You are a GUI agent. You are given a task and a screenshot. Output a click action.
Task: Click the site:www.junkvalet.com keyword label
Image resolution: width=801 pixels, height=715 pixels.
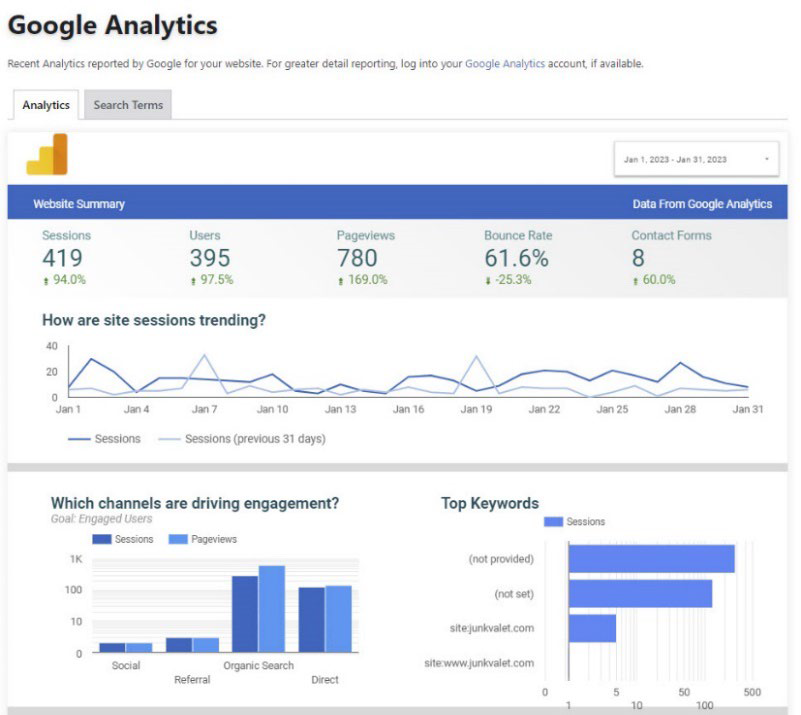click(x=479, y=663)
